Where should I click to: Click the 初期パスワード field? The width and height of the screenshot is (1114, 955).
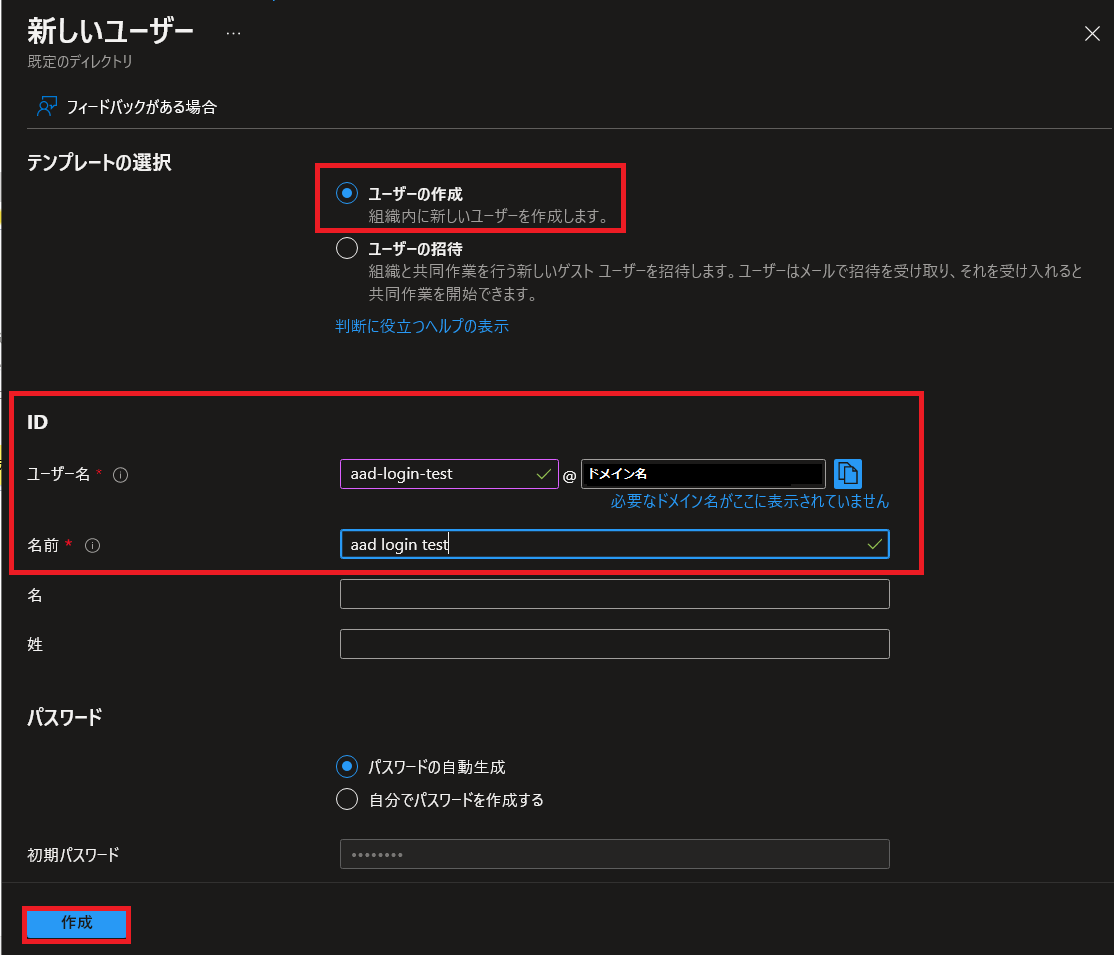click(x=615, y=854)
